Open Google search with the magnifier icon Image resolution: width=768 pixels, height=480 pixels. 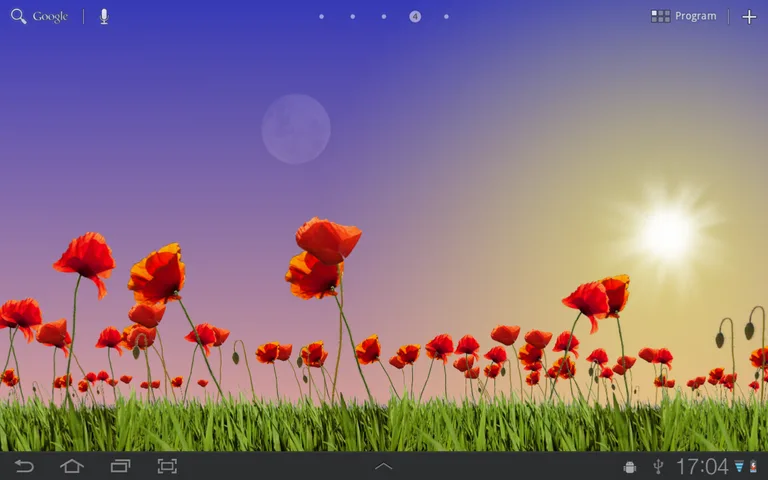(x=19, y=16)
